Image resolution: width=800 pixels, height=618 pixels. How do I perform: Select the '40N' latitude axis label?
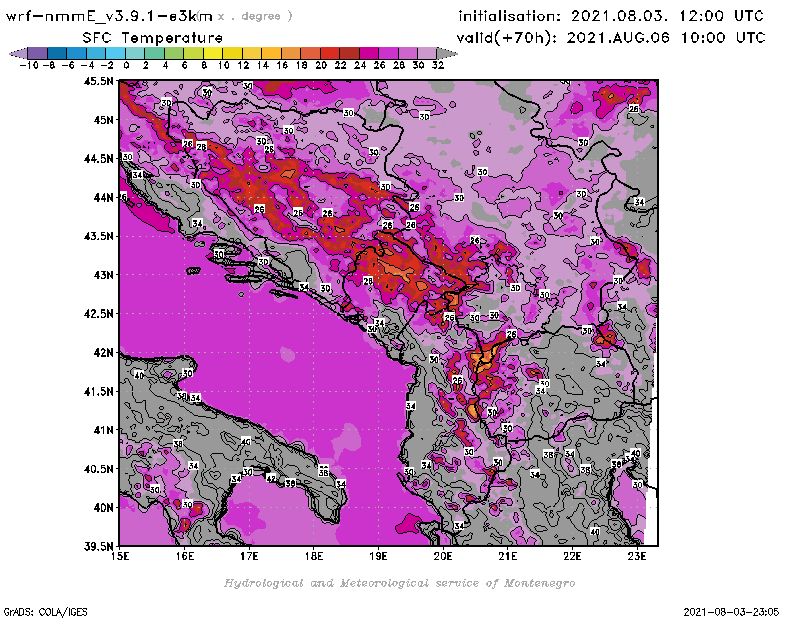[103, 508]
